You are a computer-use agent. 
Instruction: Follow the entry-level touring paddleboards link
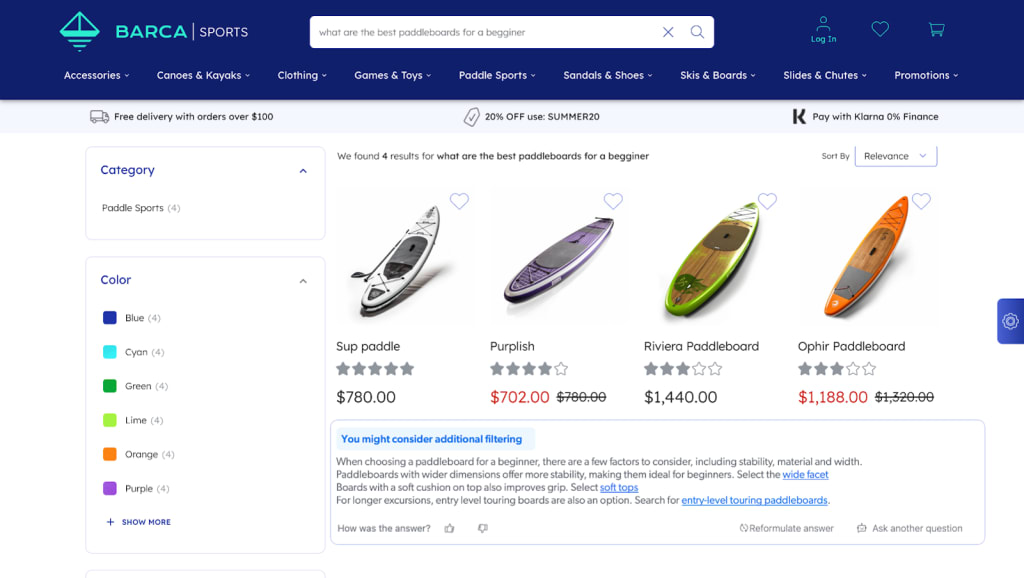[x=755, y=500]
